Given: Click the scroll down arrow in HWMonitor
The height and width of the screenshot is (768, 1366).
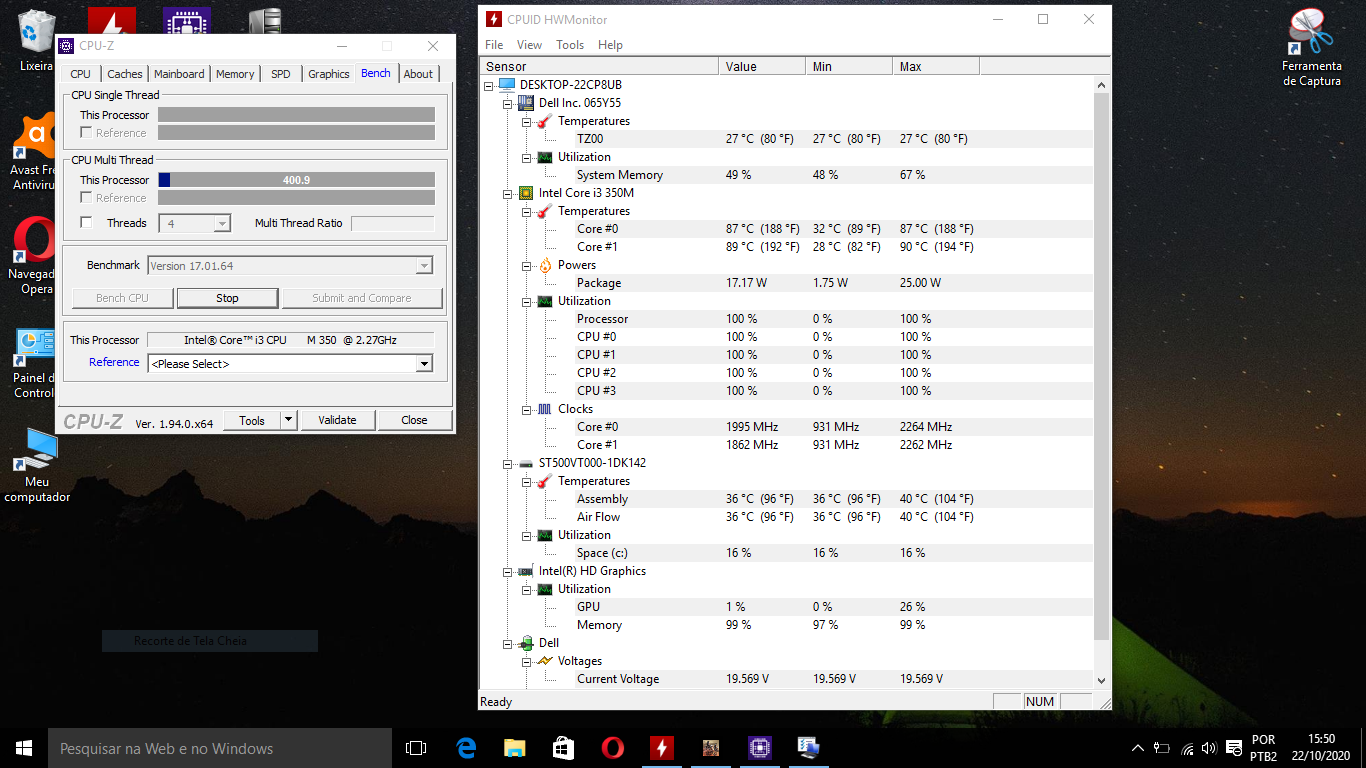Looking at the screenshot, I should 1102,681.
